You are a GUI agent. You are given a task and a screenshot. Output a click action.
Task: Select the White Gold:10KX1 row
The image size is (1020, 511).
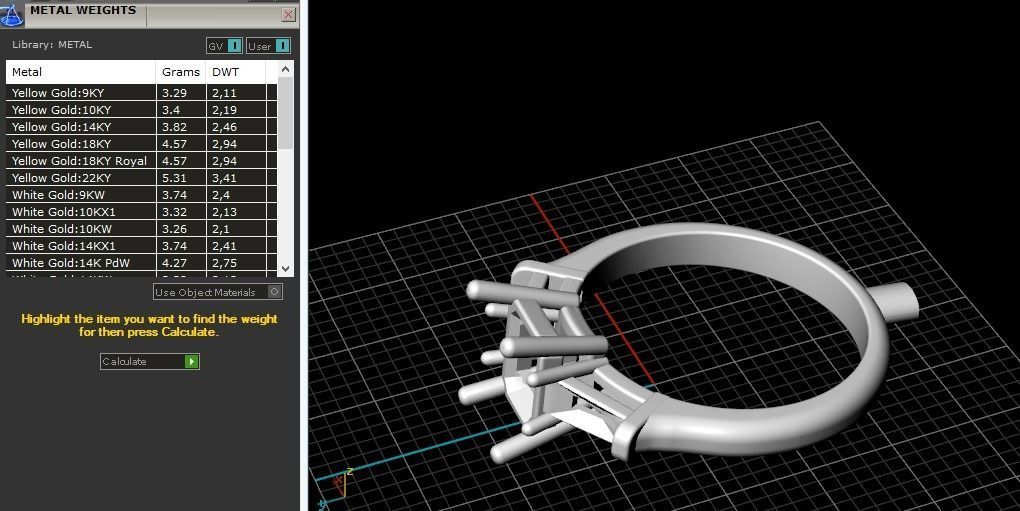(x=141, y=211)
